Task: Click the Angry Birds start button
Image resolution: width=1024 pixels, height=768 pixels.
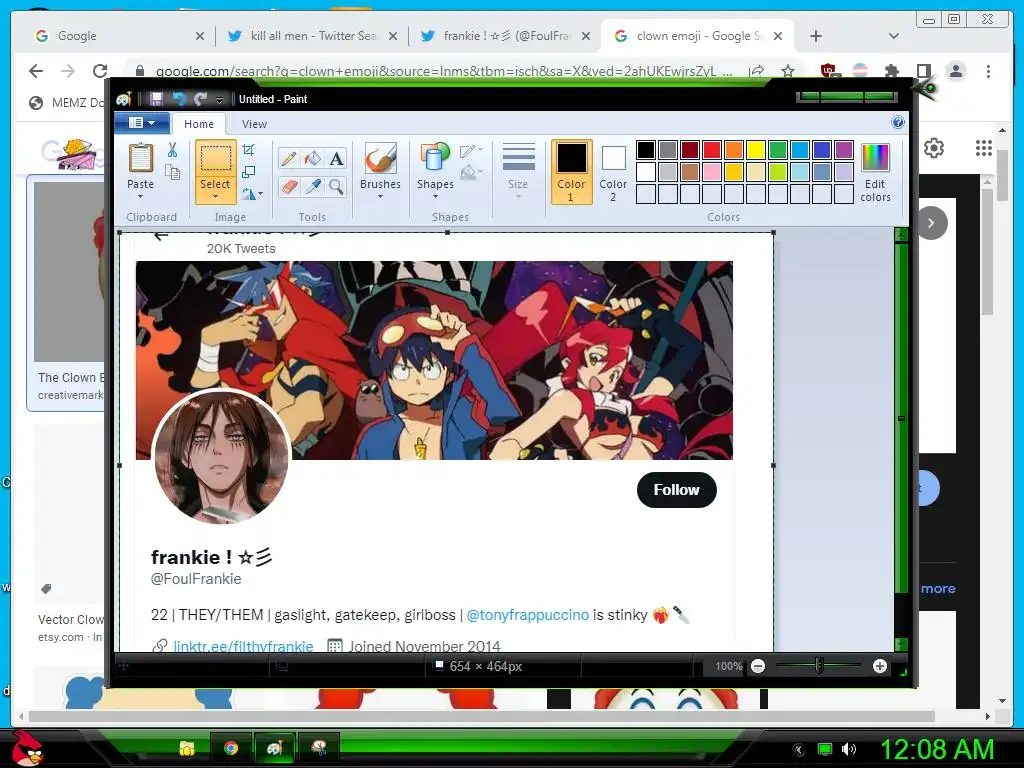Action: (28, 747)
